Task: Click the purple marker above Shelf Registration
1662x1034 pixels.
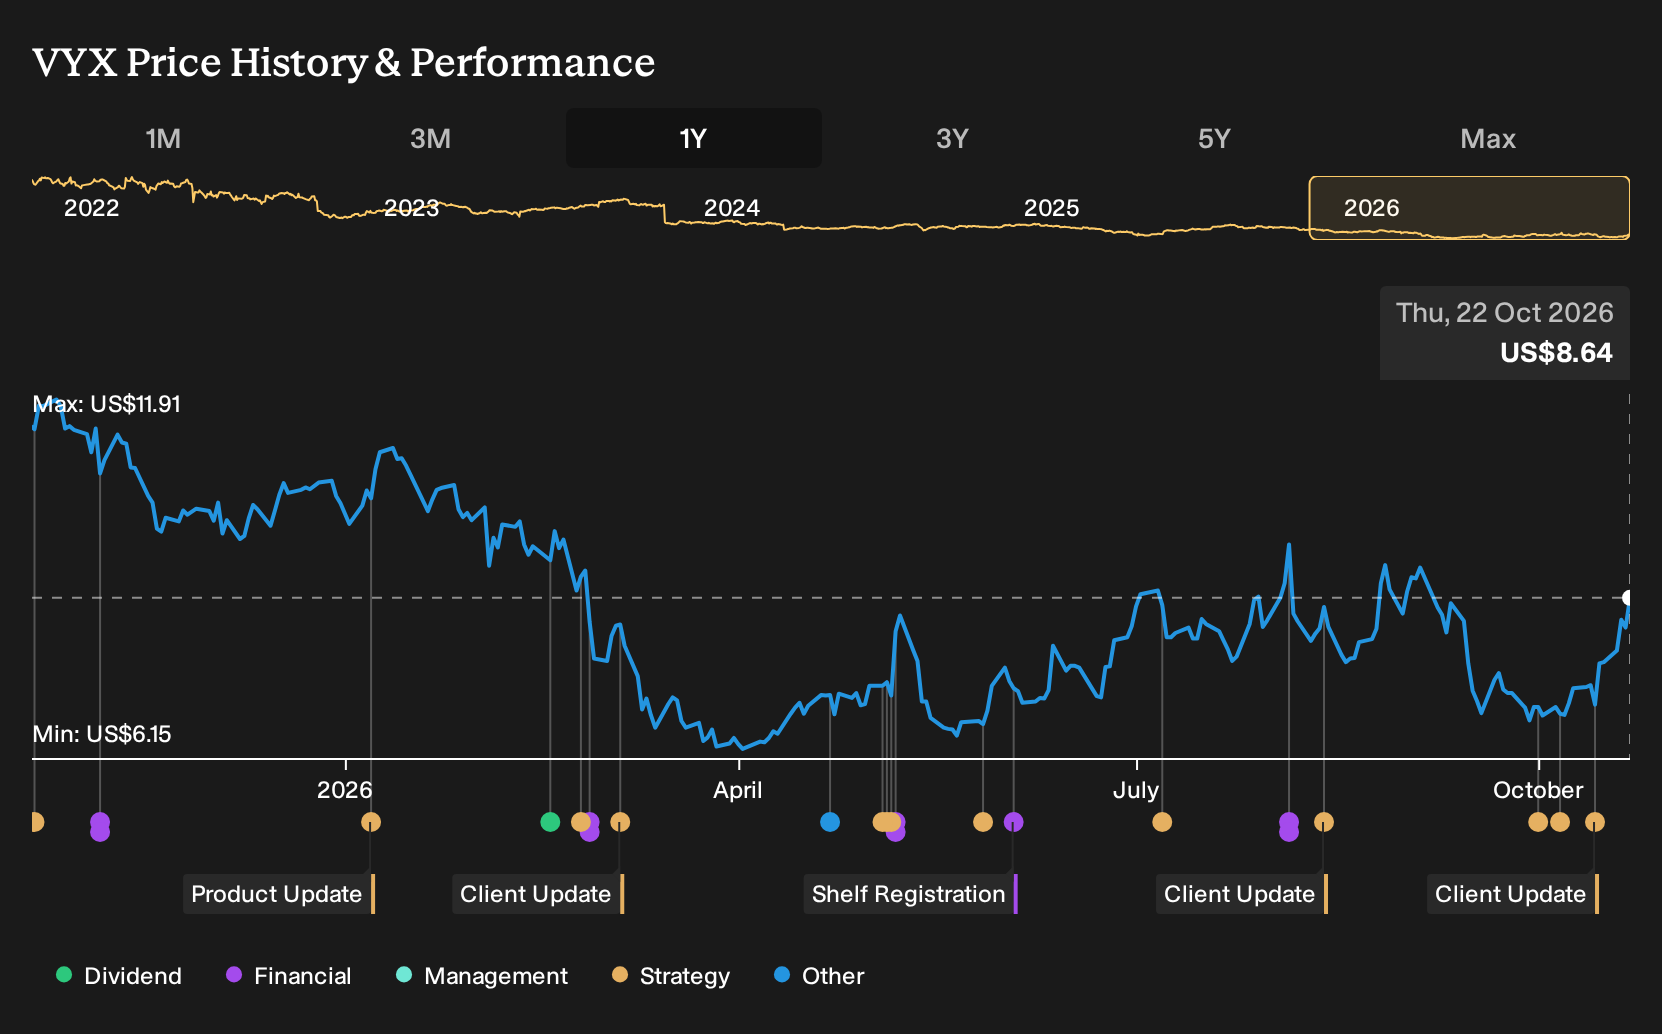Action: pos(1014,822)
